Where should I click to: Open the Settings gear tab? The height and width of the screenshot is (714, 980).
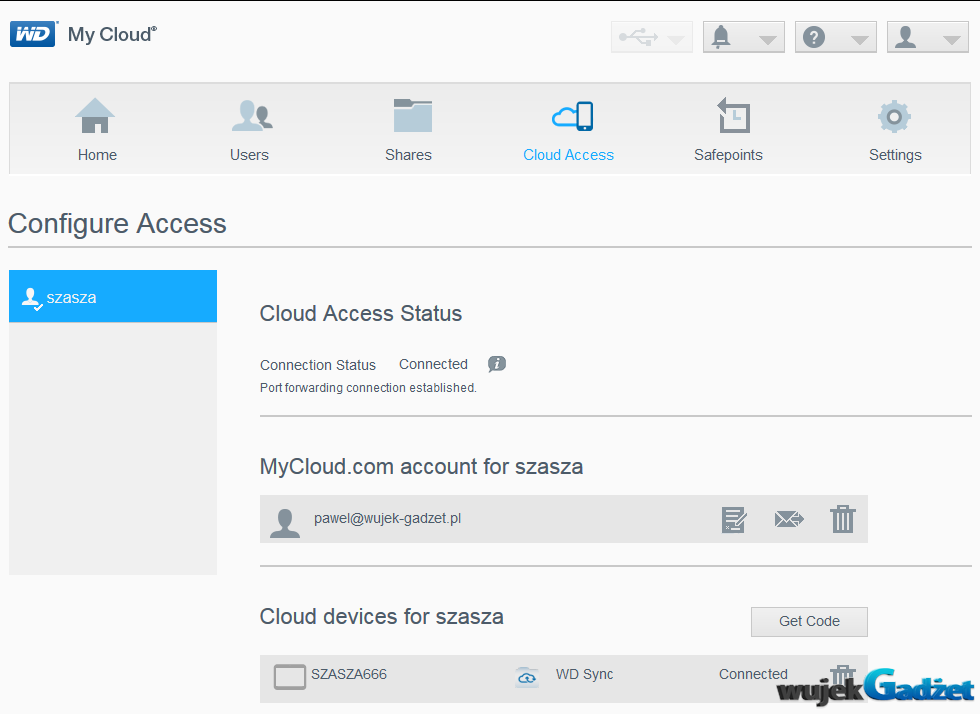[894, 129]
